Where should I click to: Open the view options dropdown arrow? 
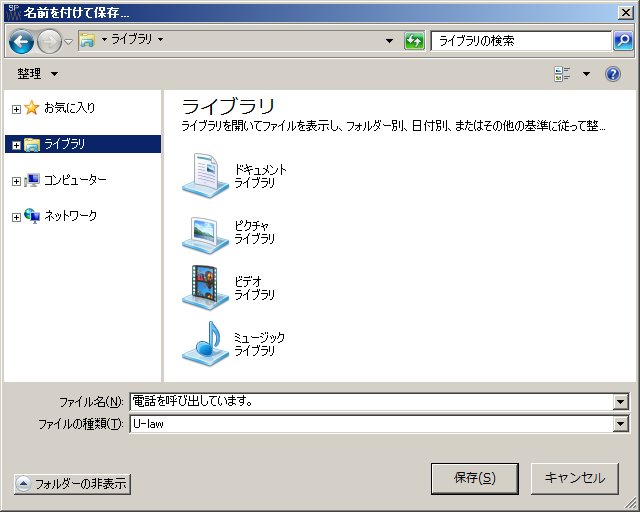point(586,74)
